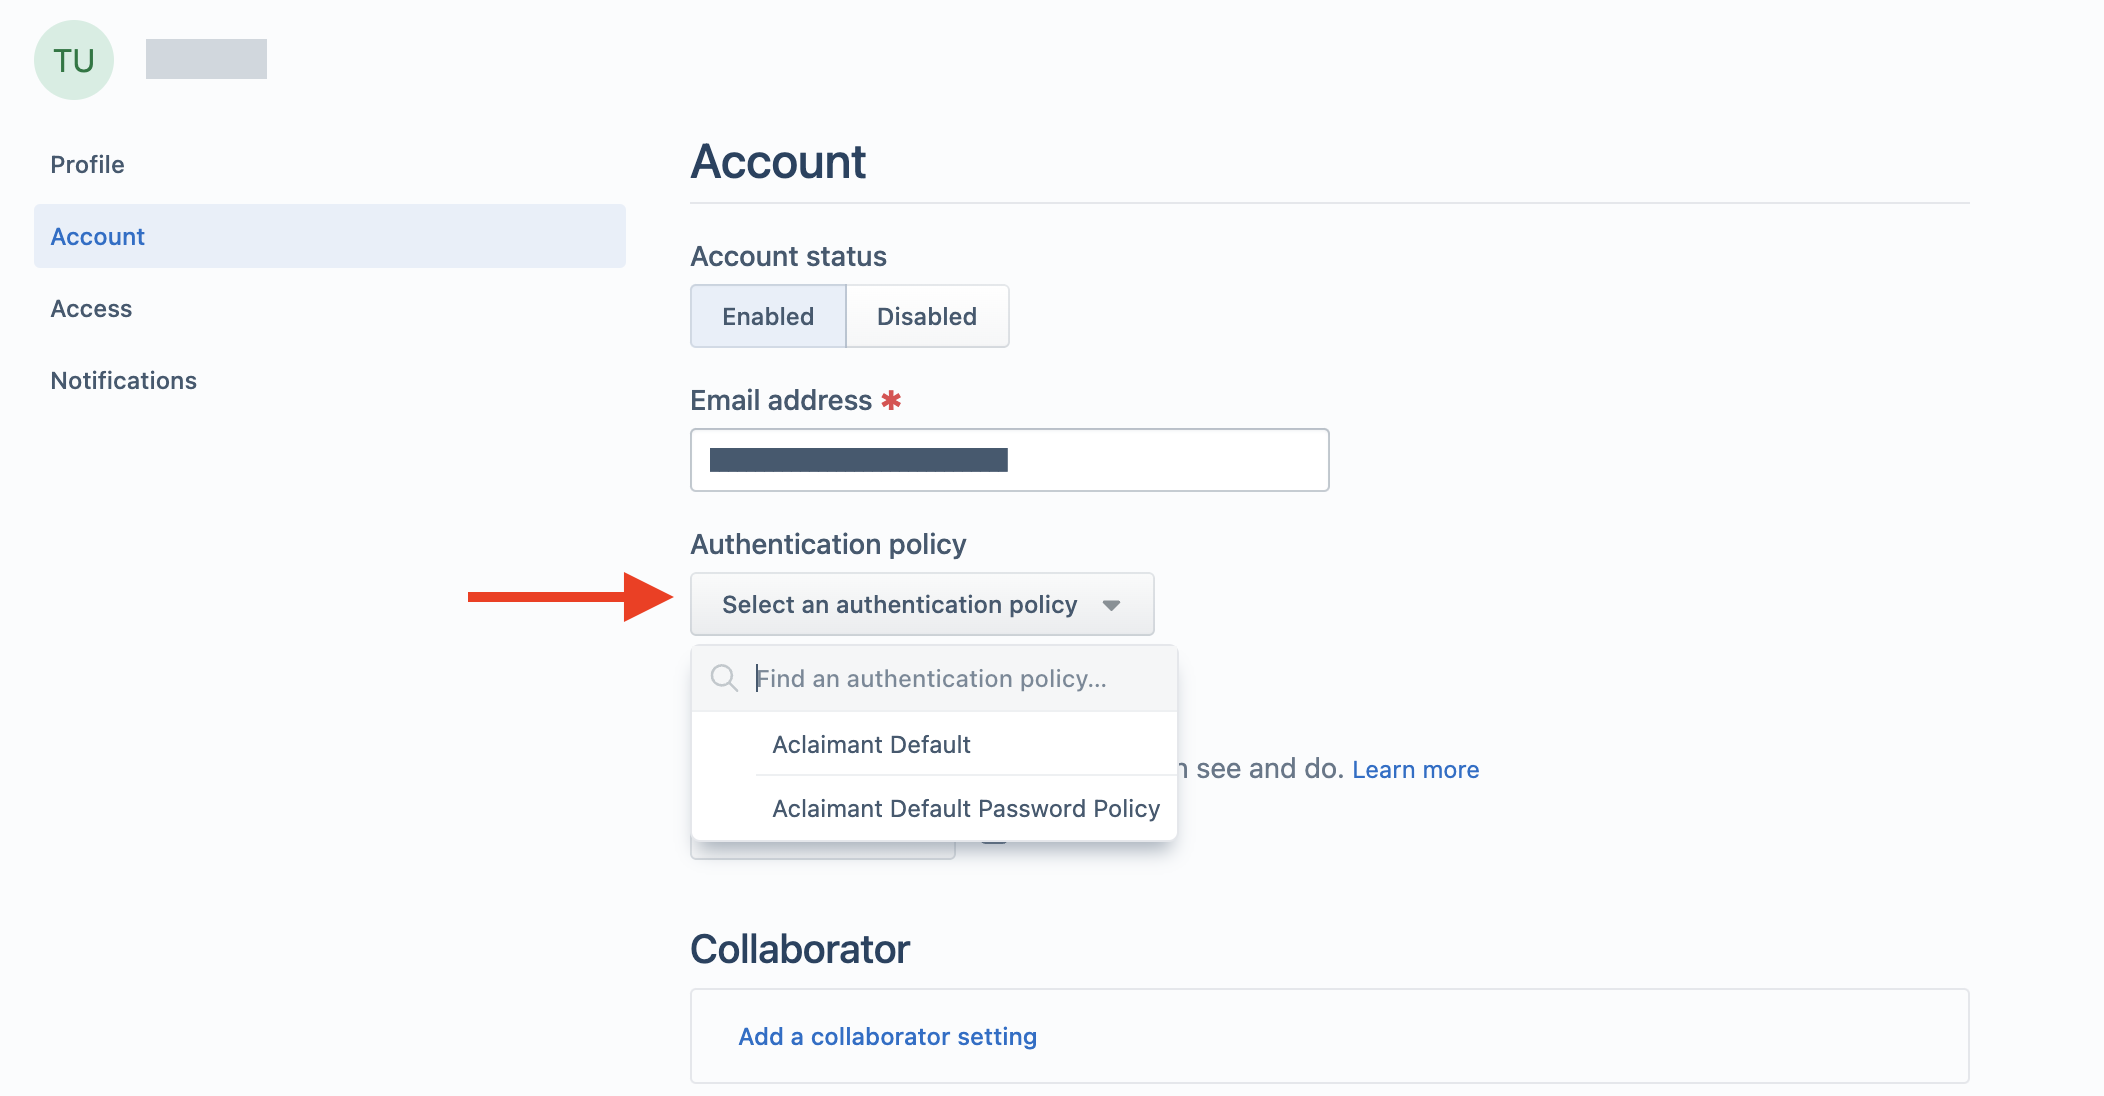
Task: Set account status to Enabled
Action: (x=768, y=316)
